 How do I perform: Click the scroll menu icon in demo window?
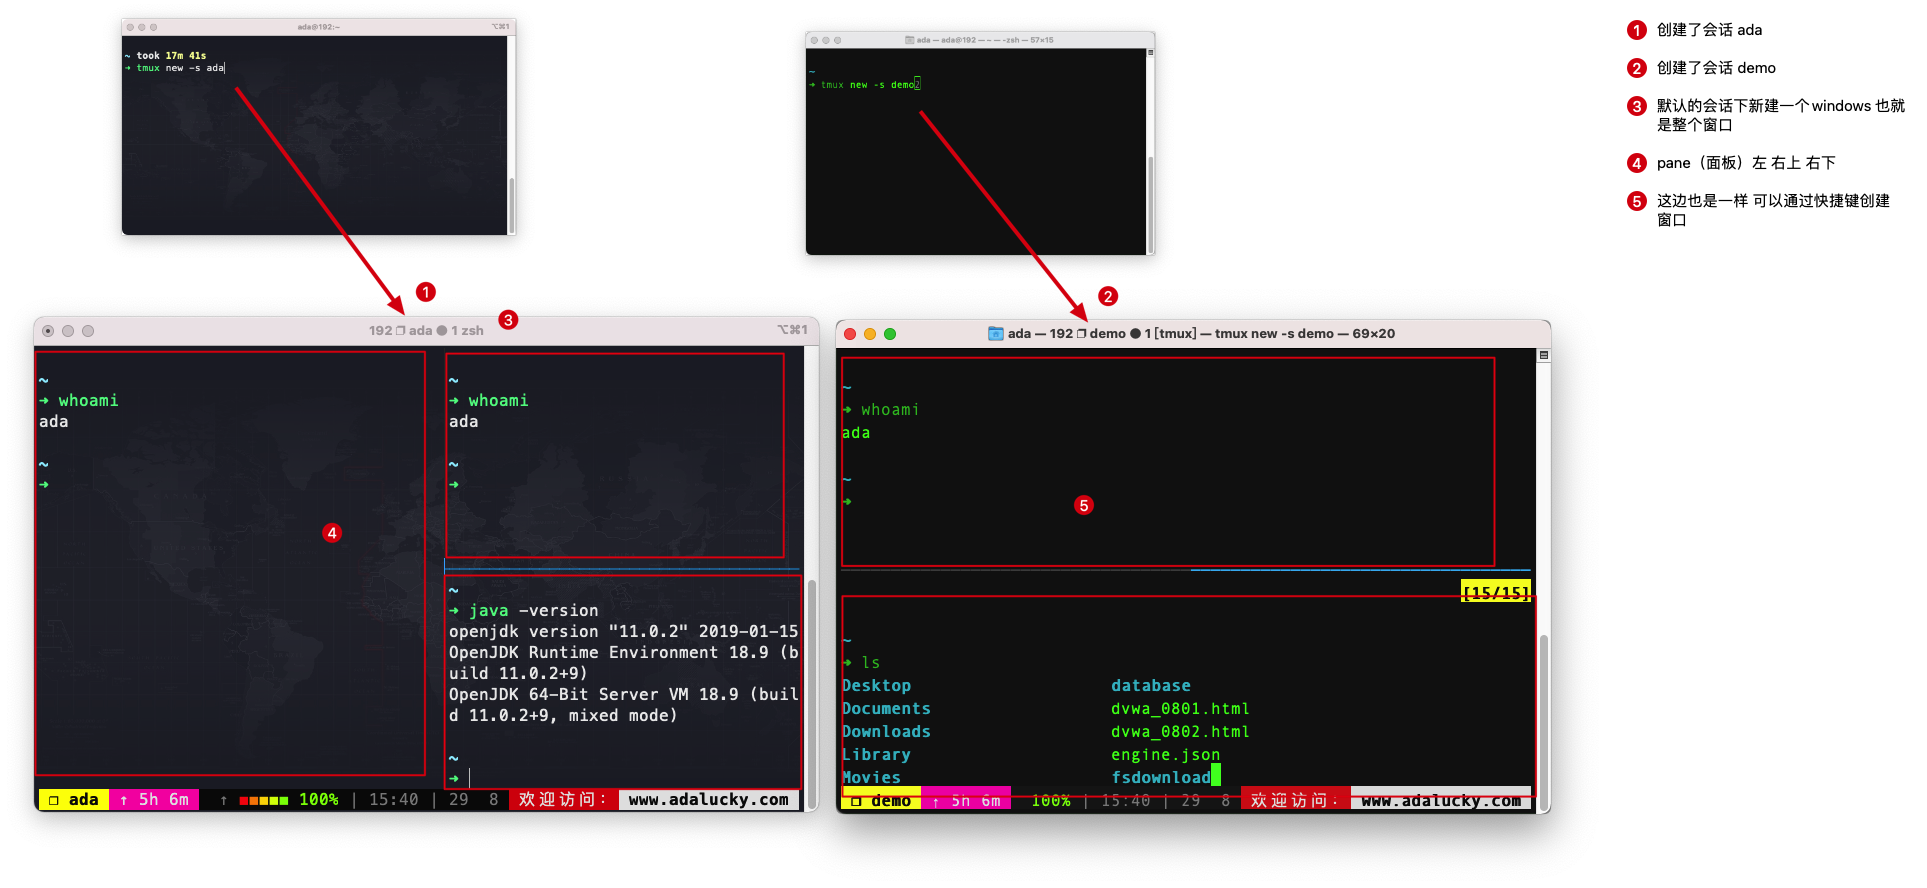[x=1544, y=356]
